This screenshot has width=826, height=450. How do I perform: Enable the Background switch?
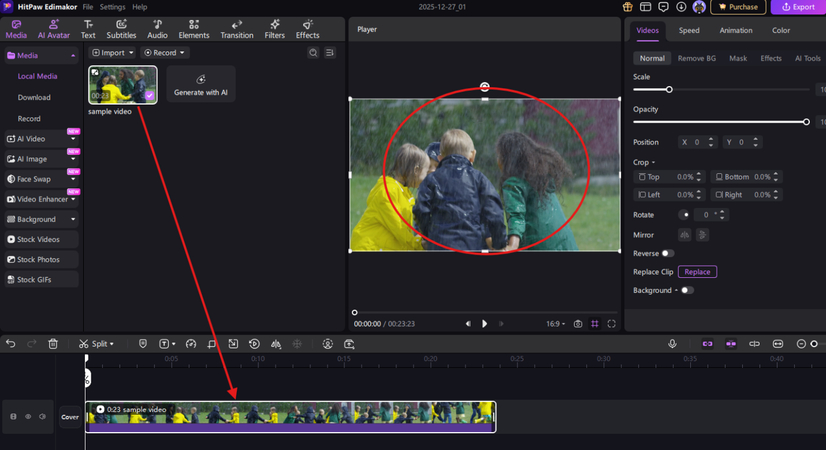[687, 290]
